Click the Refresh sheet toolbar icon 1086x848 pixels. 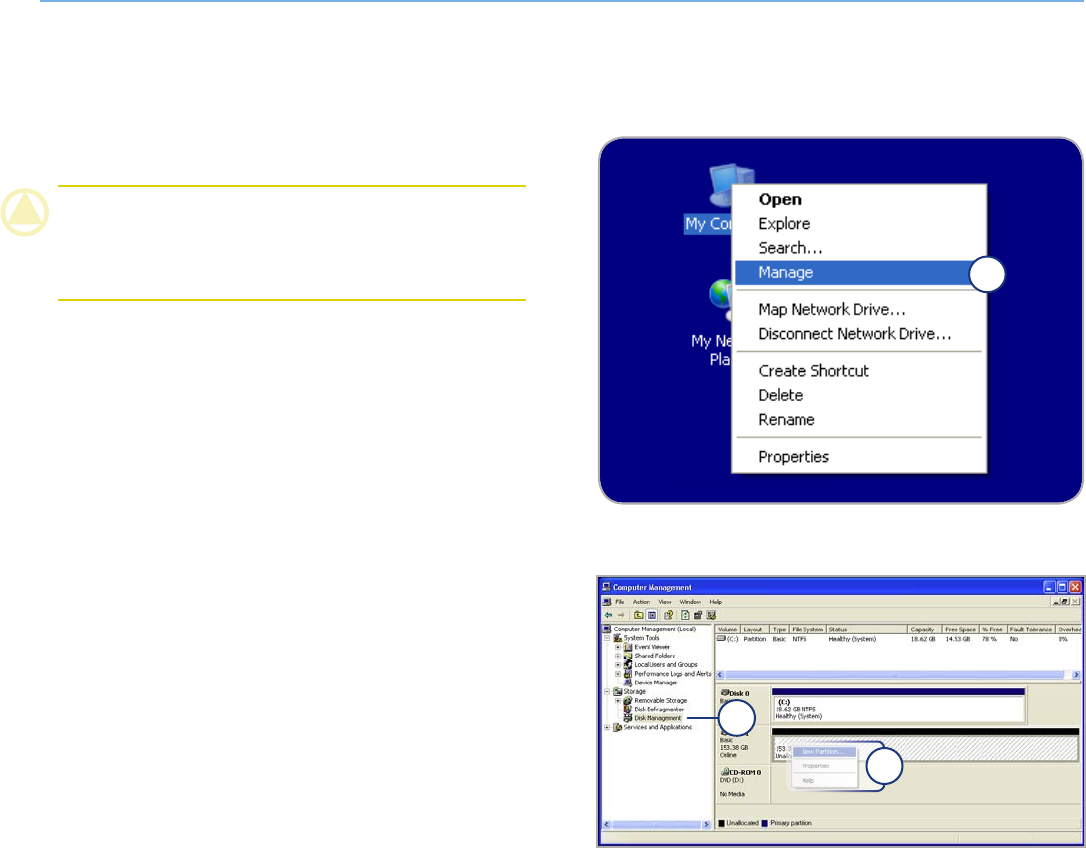coord(685,615)
